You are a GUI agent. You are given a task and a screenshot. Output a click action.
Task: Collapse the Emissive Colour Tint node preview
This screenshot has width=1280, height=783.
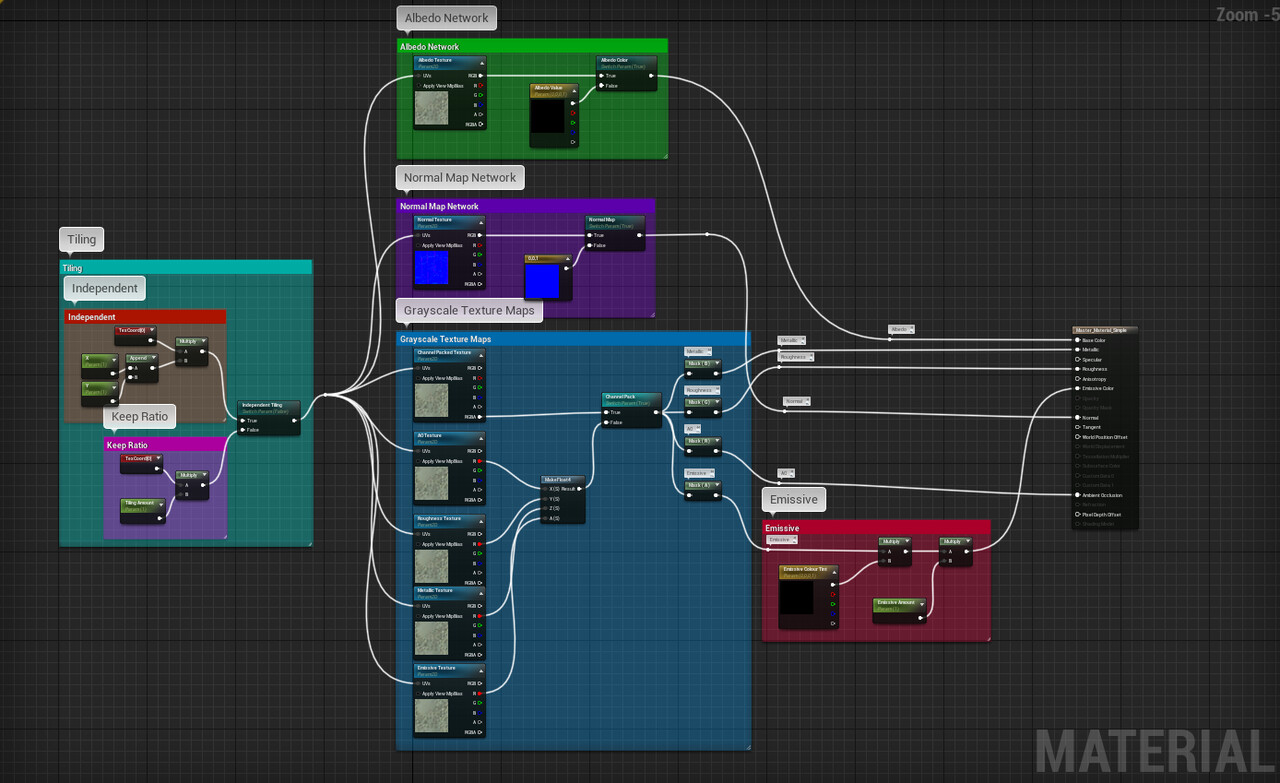[x=832, y=572]
